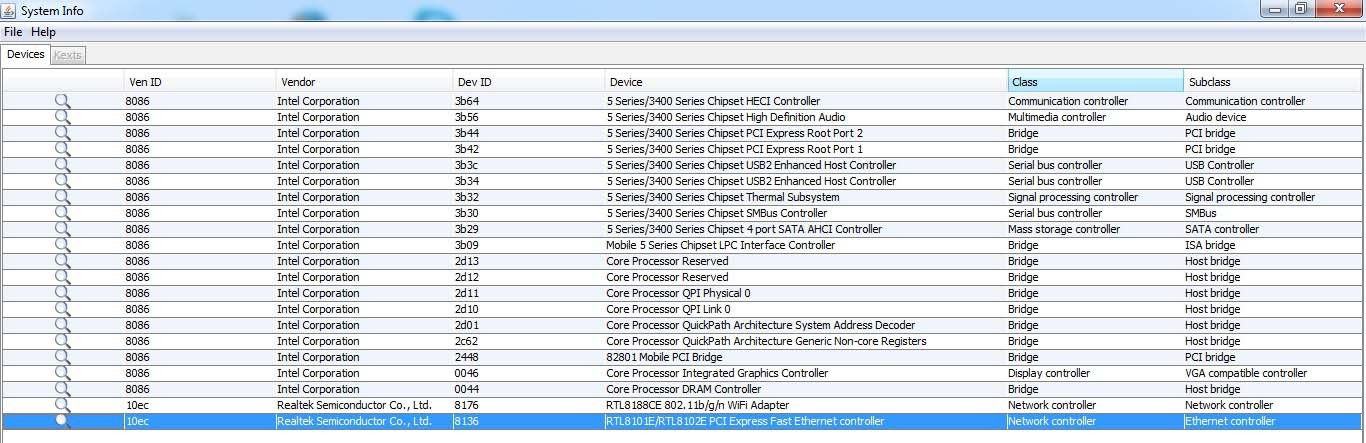The height and width of the screenshot is (443, 1366).
Task: Click magnifier icon for QPI Physical 0 row
Action: click(x=63, y=293)
